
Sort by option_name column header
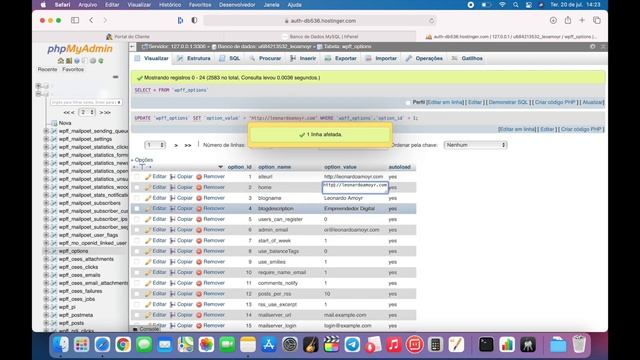274,167
